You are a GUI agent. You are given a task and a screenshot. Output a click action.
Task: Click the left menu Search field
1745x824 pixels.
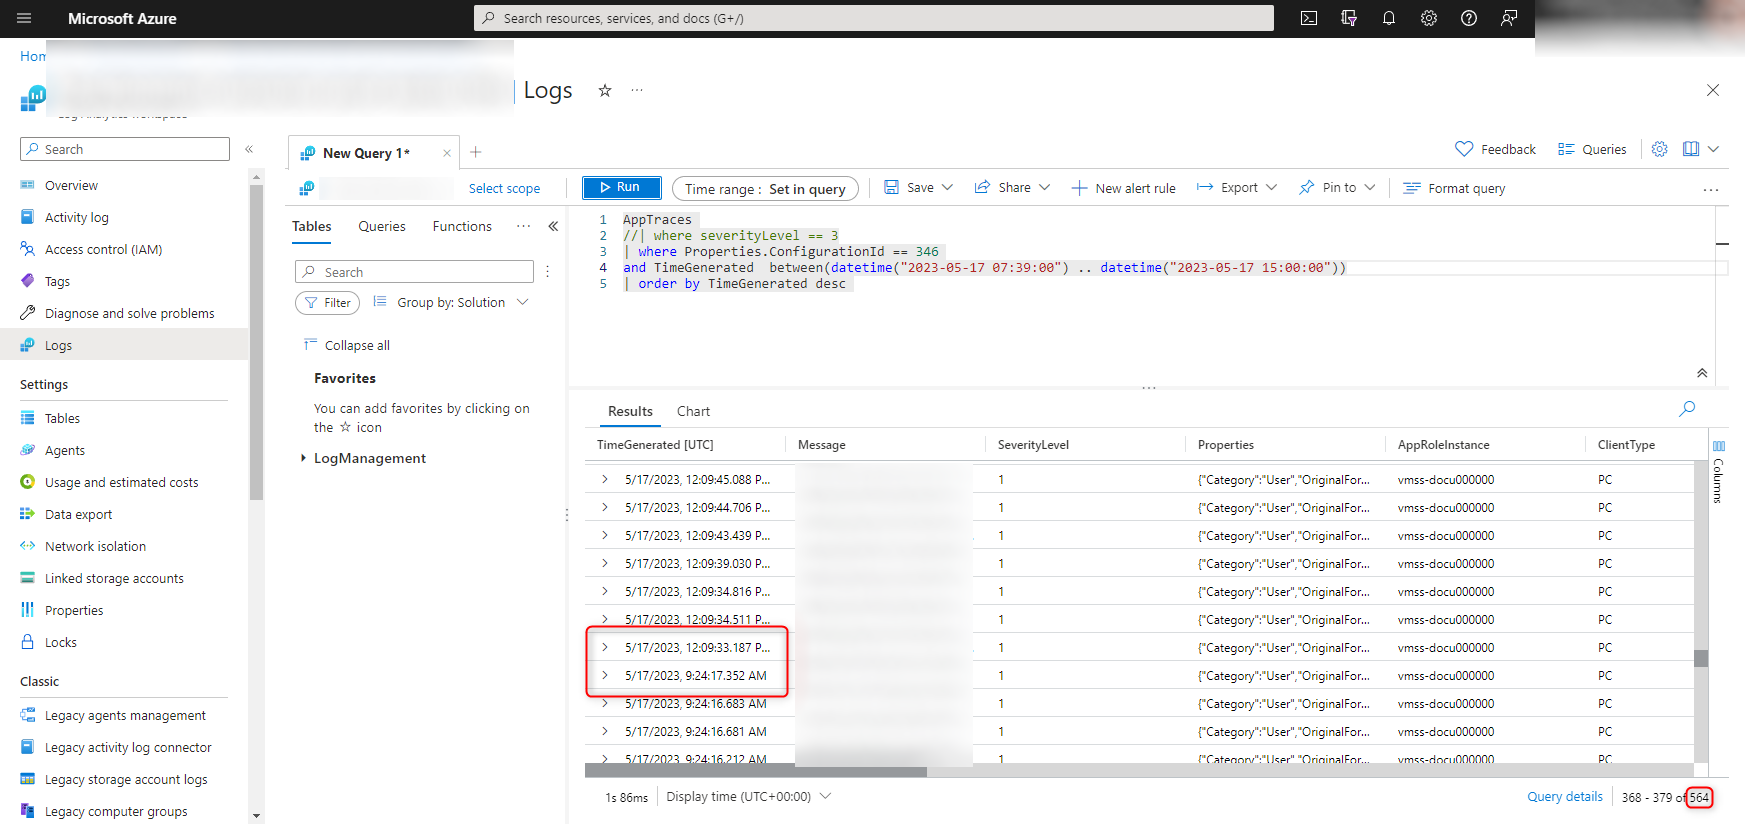tap(125, 149)
